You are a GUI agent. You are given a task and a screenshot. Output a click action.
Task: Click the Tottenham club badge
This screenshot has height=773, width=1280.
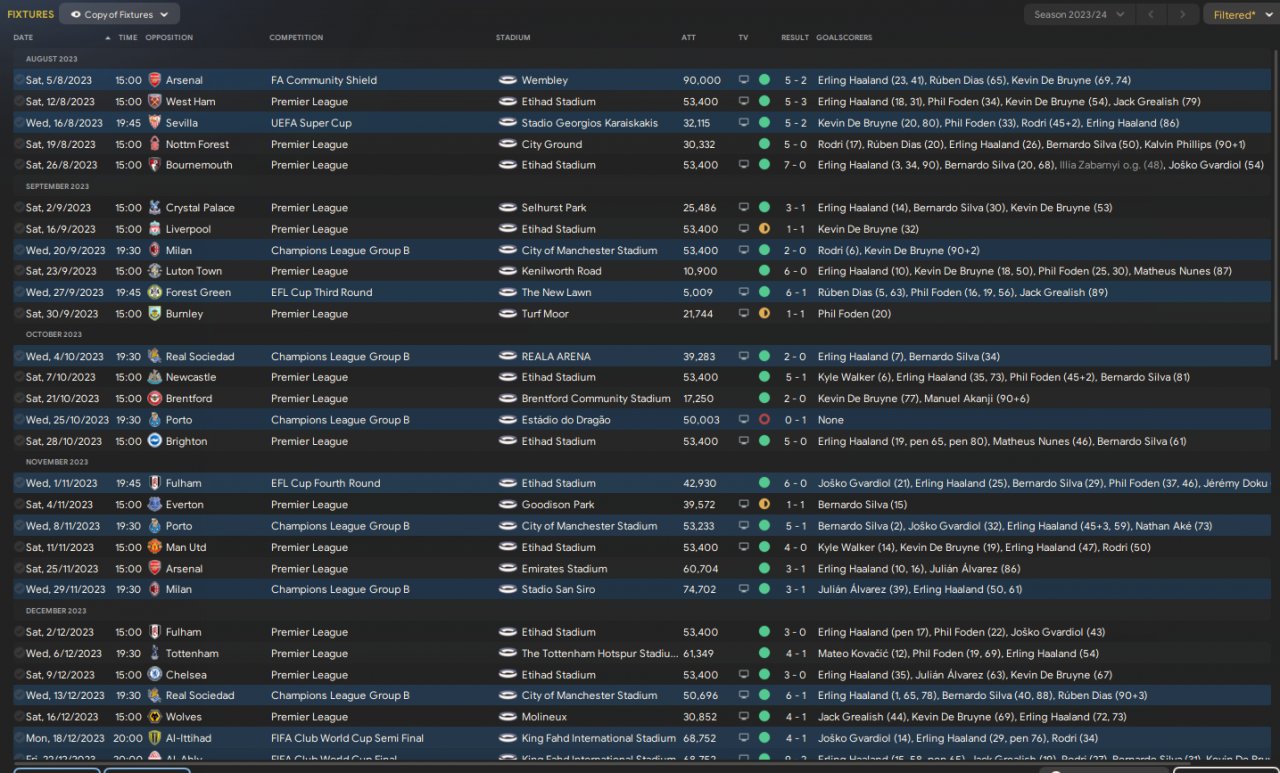(x=154, y=653)
